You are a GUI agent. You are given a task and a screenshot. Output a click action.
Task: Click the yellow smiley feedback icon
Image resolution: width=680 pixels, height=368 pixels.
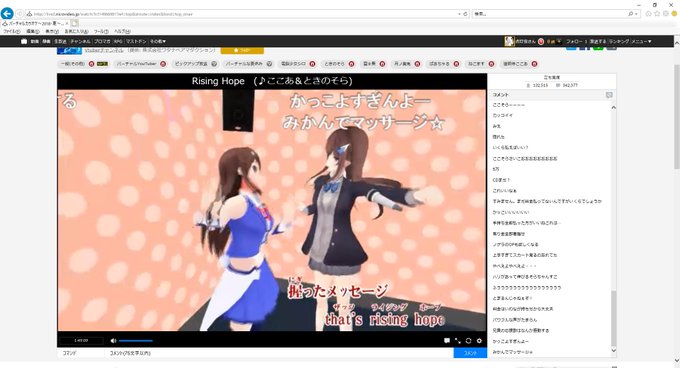click(x=674, y=14)
